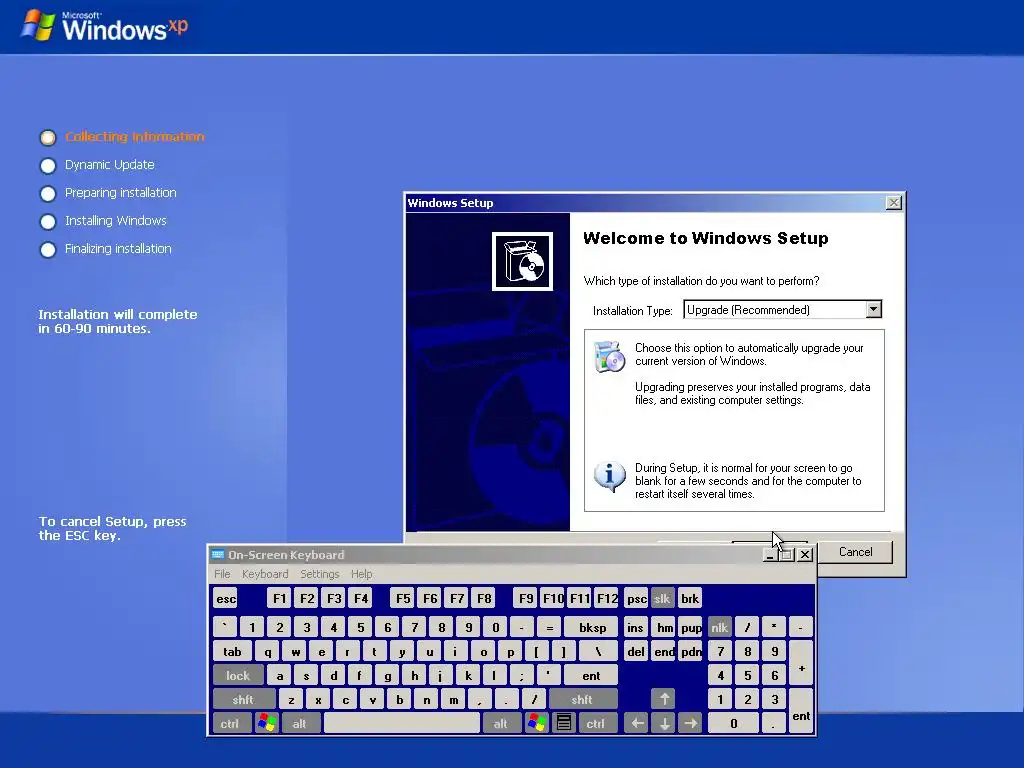Open the Installation Type dropdown arrow

coord(873,310)
